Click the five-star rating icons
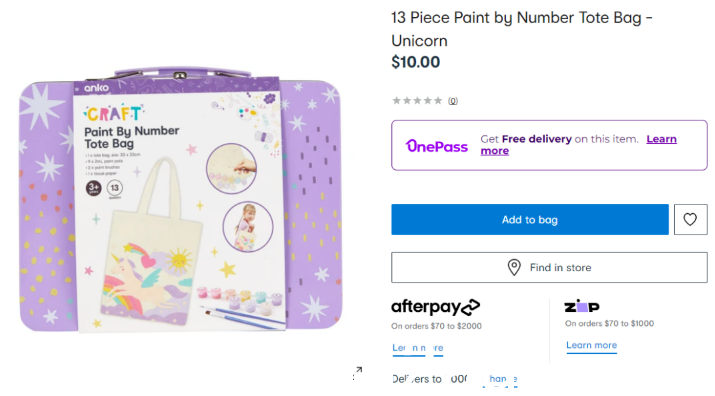Screen dimensions: 715x396 pos(417,100)
